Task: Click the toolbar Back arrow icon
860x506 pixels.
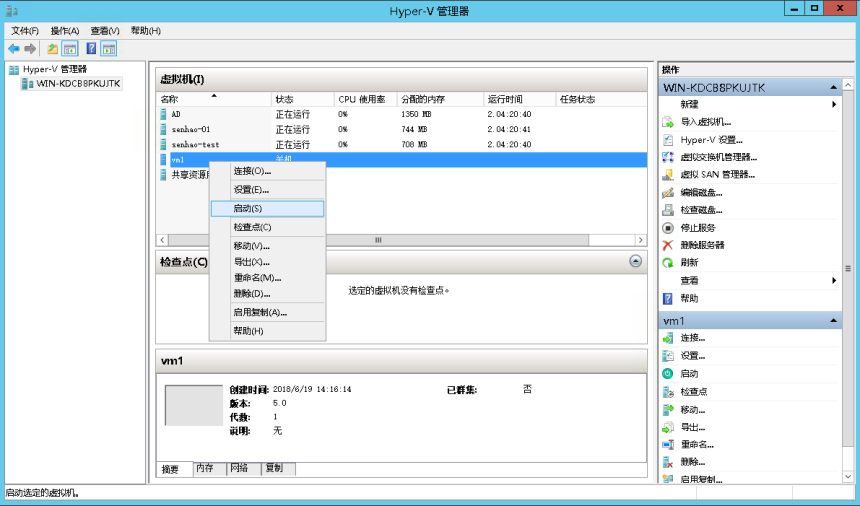Action: tap(13, 48)
